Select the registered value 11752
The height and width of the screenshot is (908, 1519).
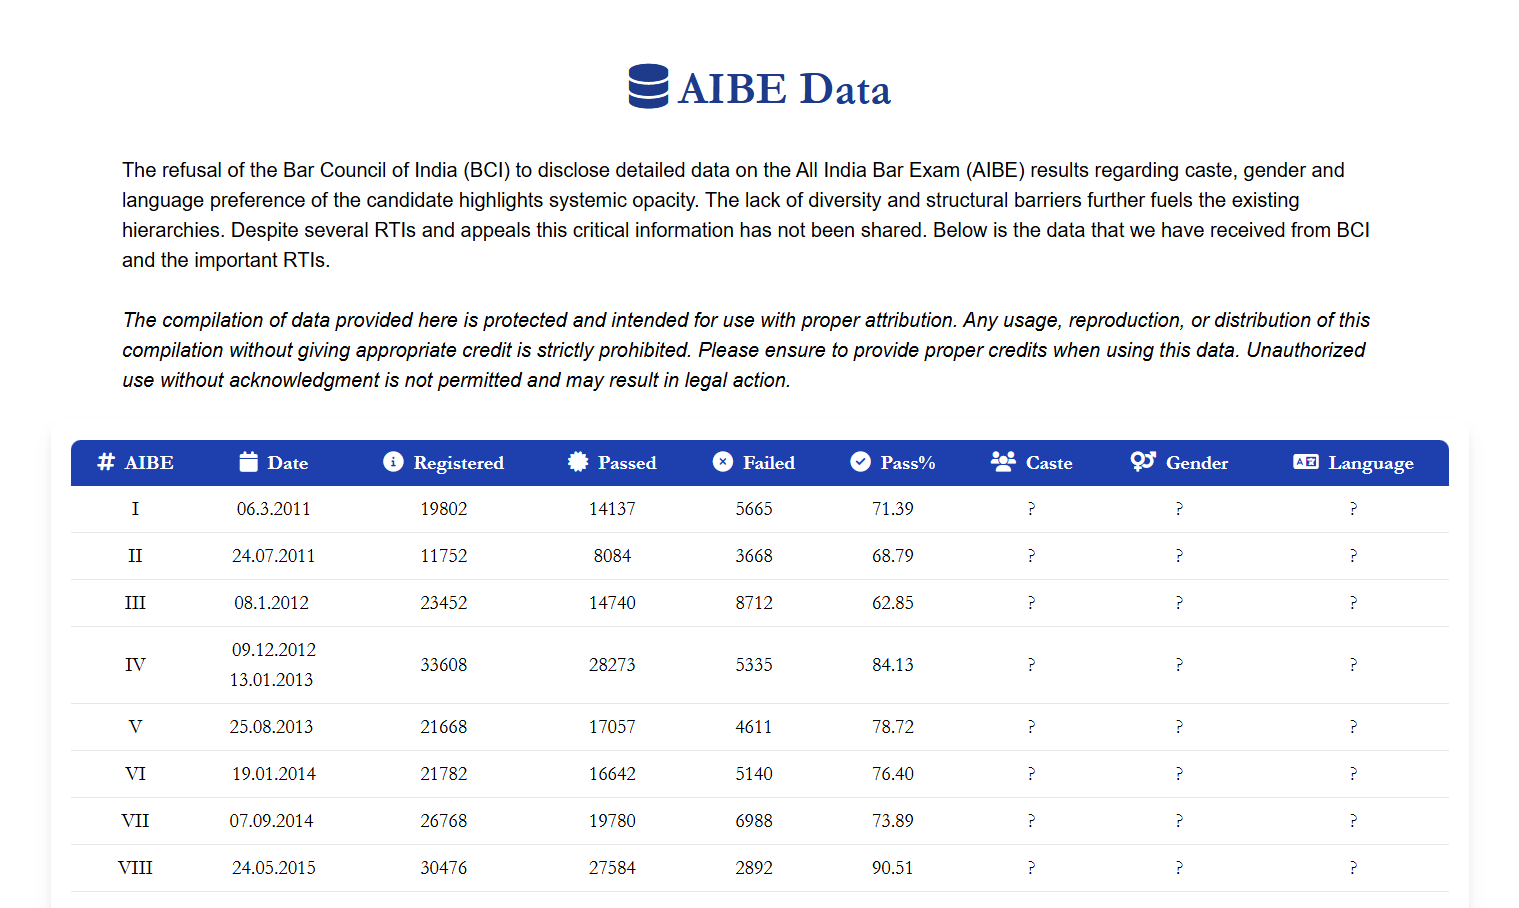(444, 556)
